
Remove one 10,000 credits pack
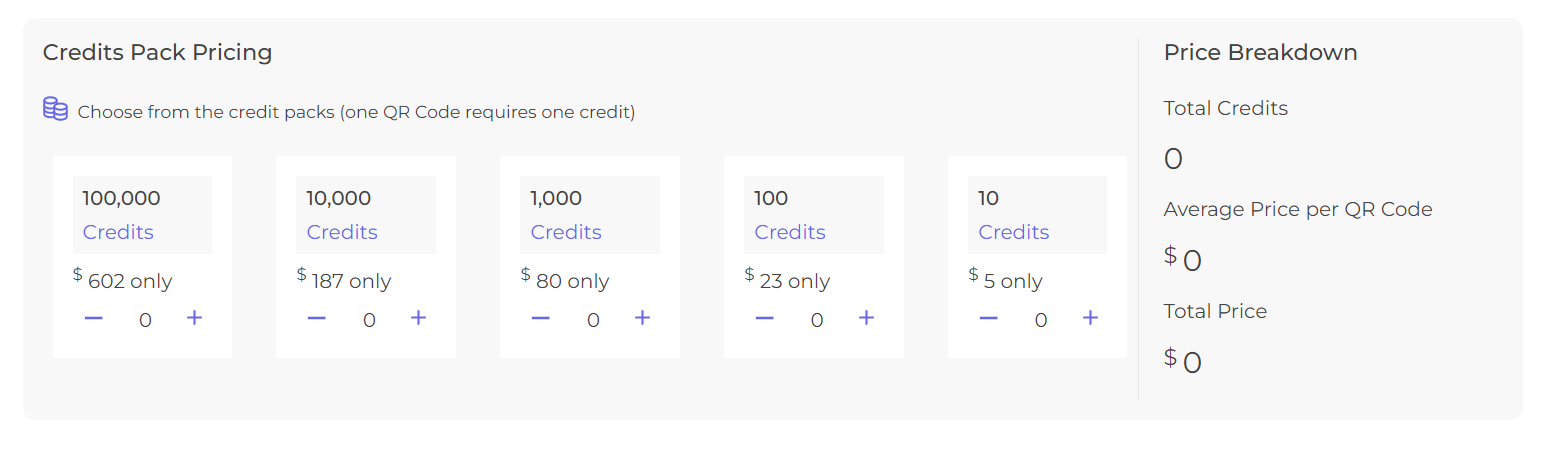tap(317, 318)
